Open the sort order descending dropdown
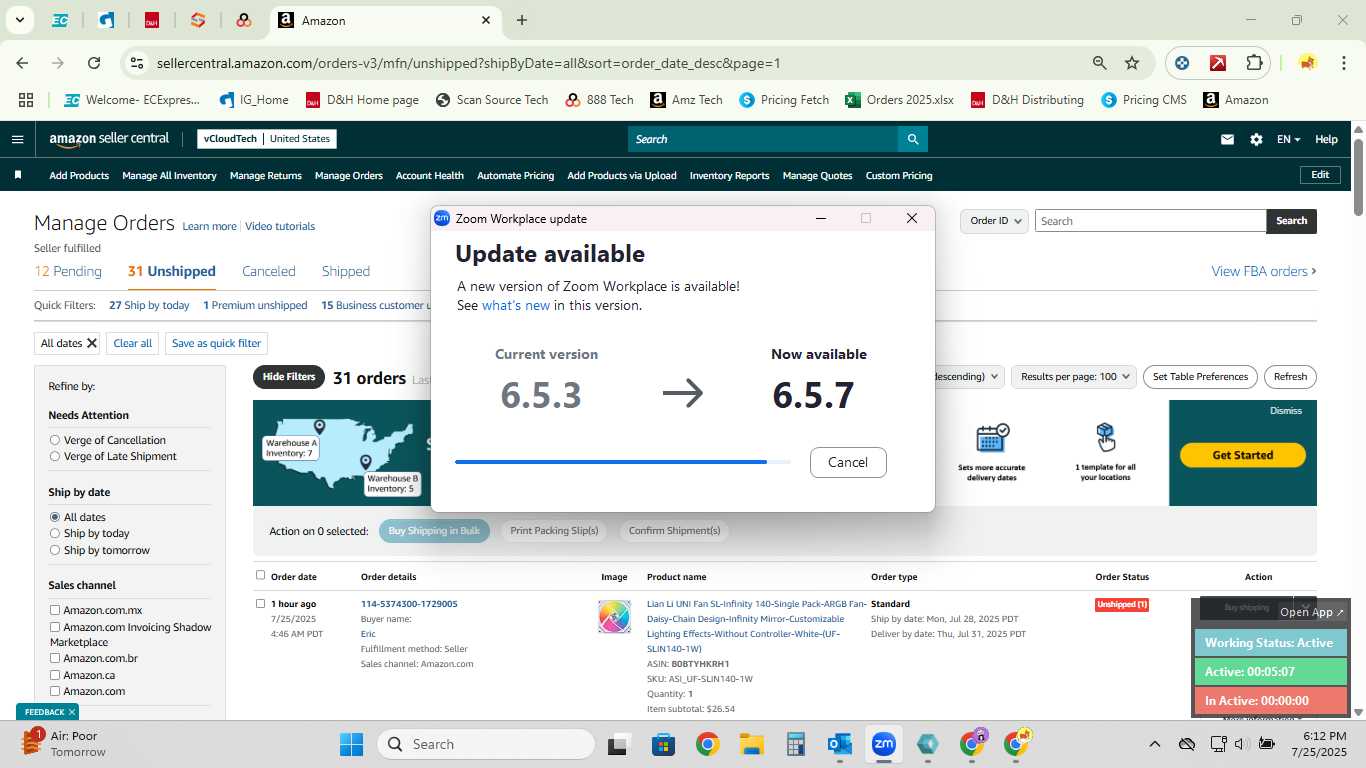 (970, 377)
